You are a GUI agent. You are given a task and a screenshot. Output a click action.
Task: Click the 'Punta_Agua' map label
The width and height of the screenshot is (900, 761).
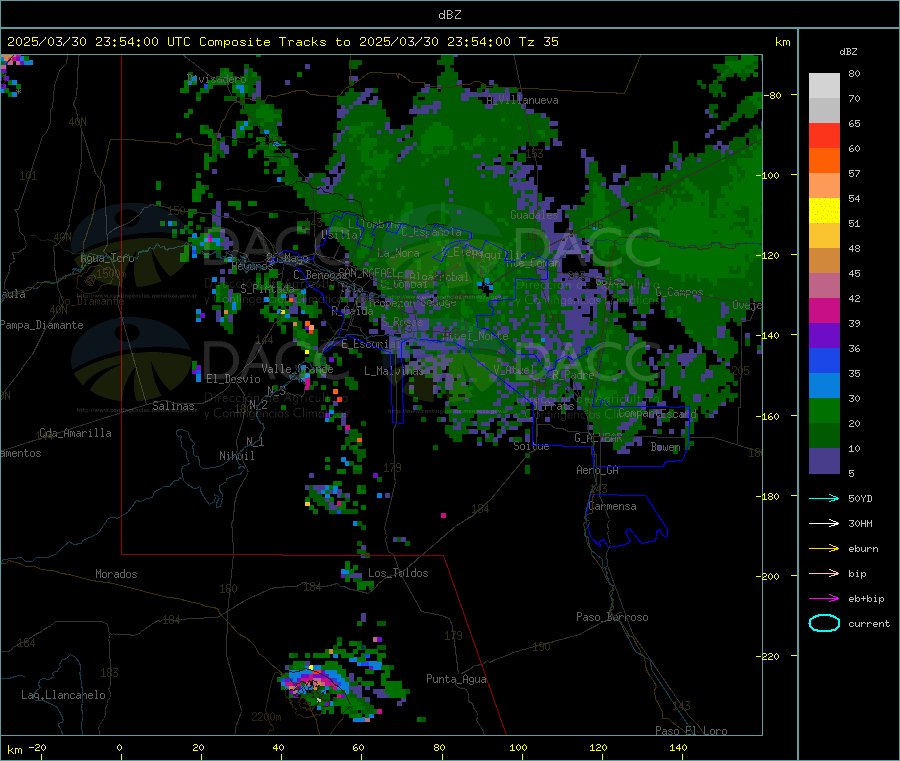456,679
